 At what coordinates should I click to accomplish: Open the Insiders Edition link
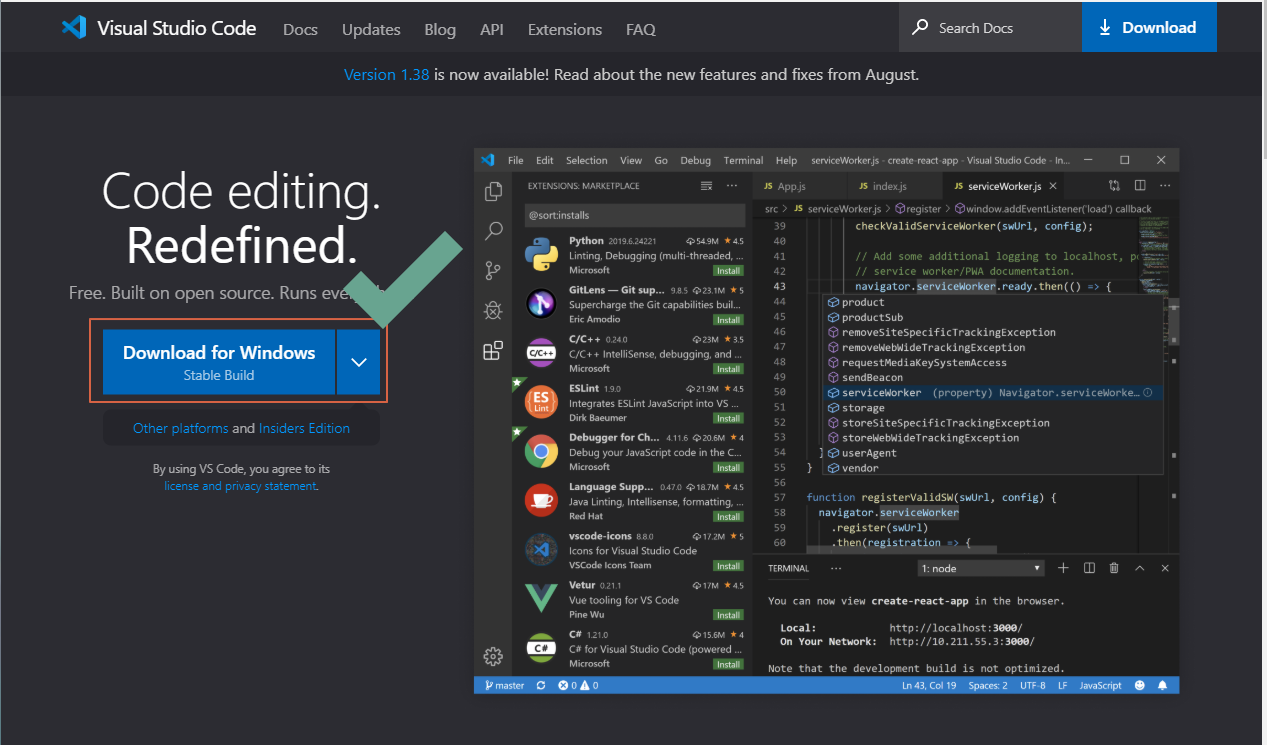tap(304, 428)
